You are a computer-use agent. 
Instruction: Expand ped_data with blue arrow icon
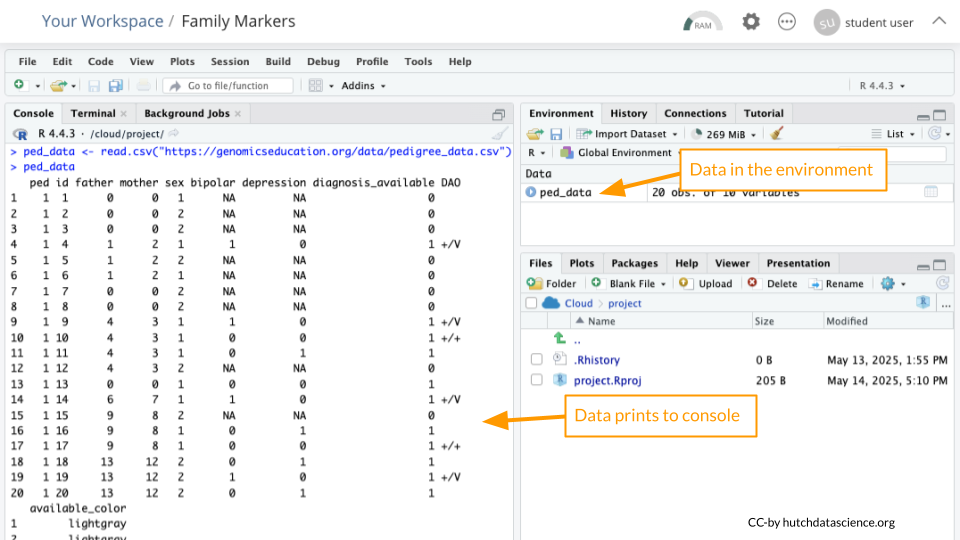click(531, 192)
